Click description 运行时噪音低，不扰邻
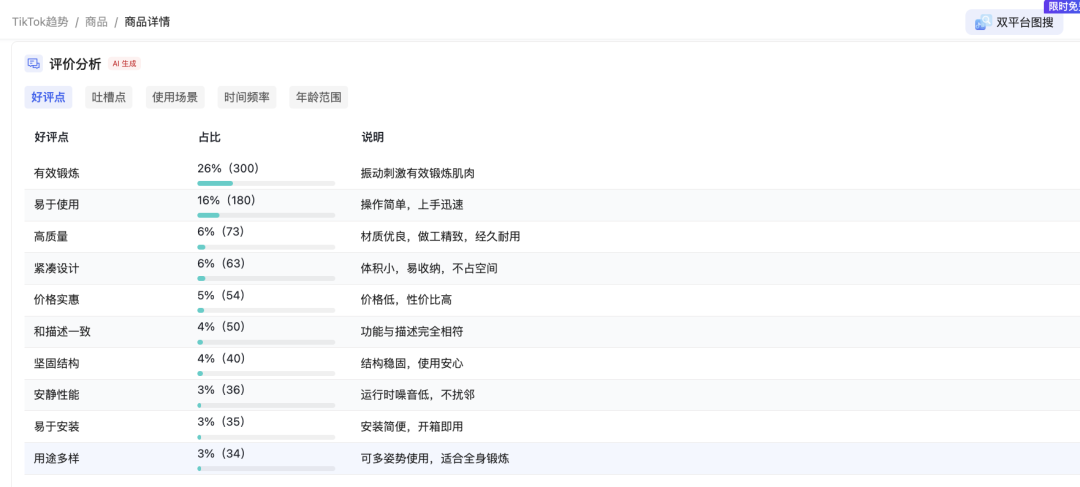 pos(417,395)
